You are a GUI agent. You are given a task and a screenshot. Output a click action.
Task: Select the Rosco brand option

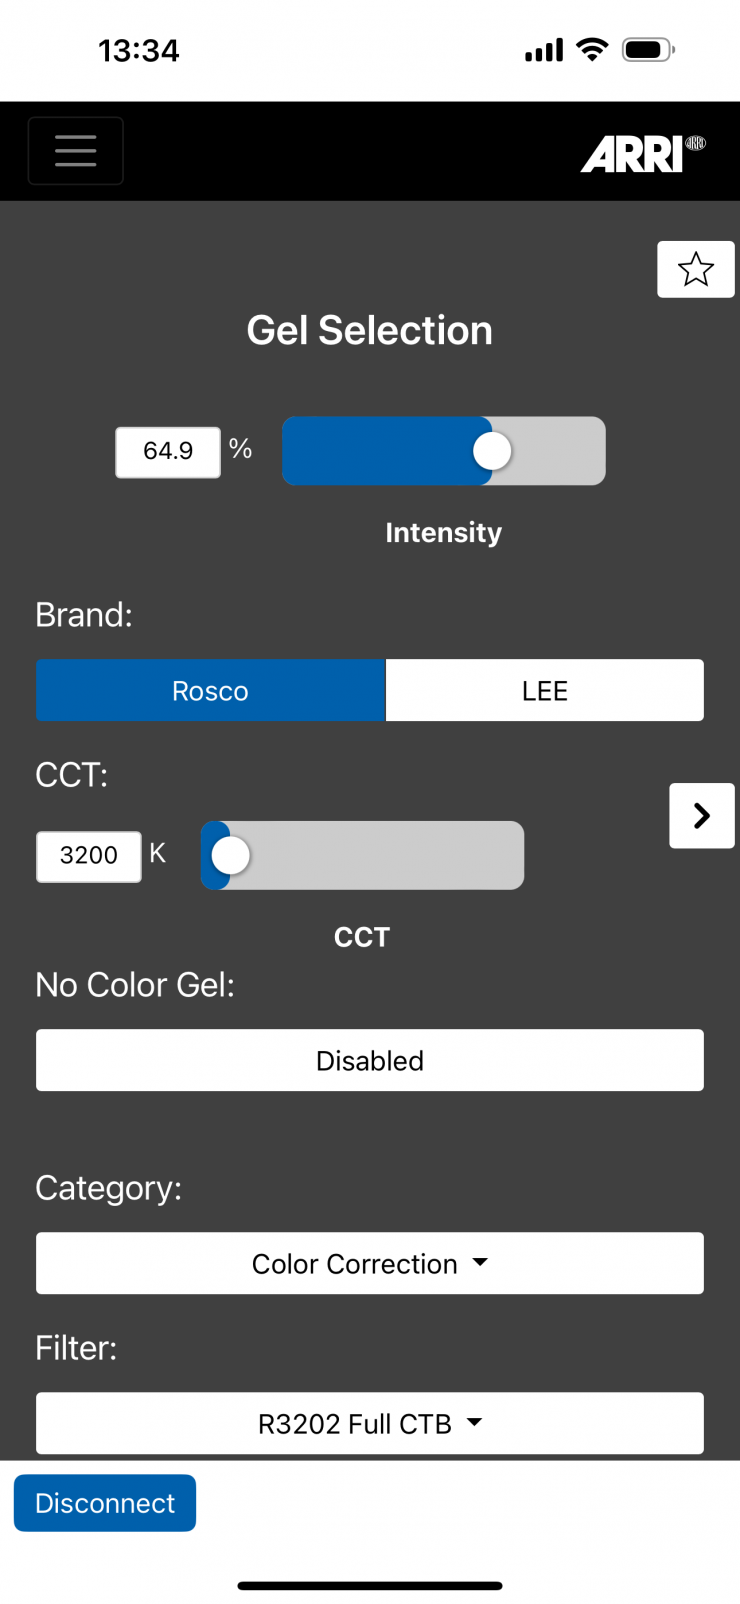point(210,691)
